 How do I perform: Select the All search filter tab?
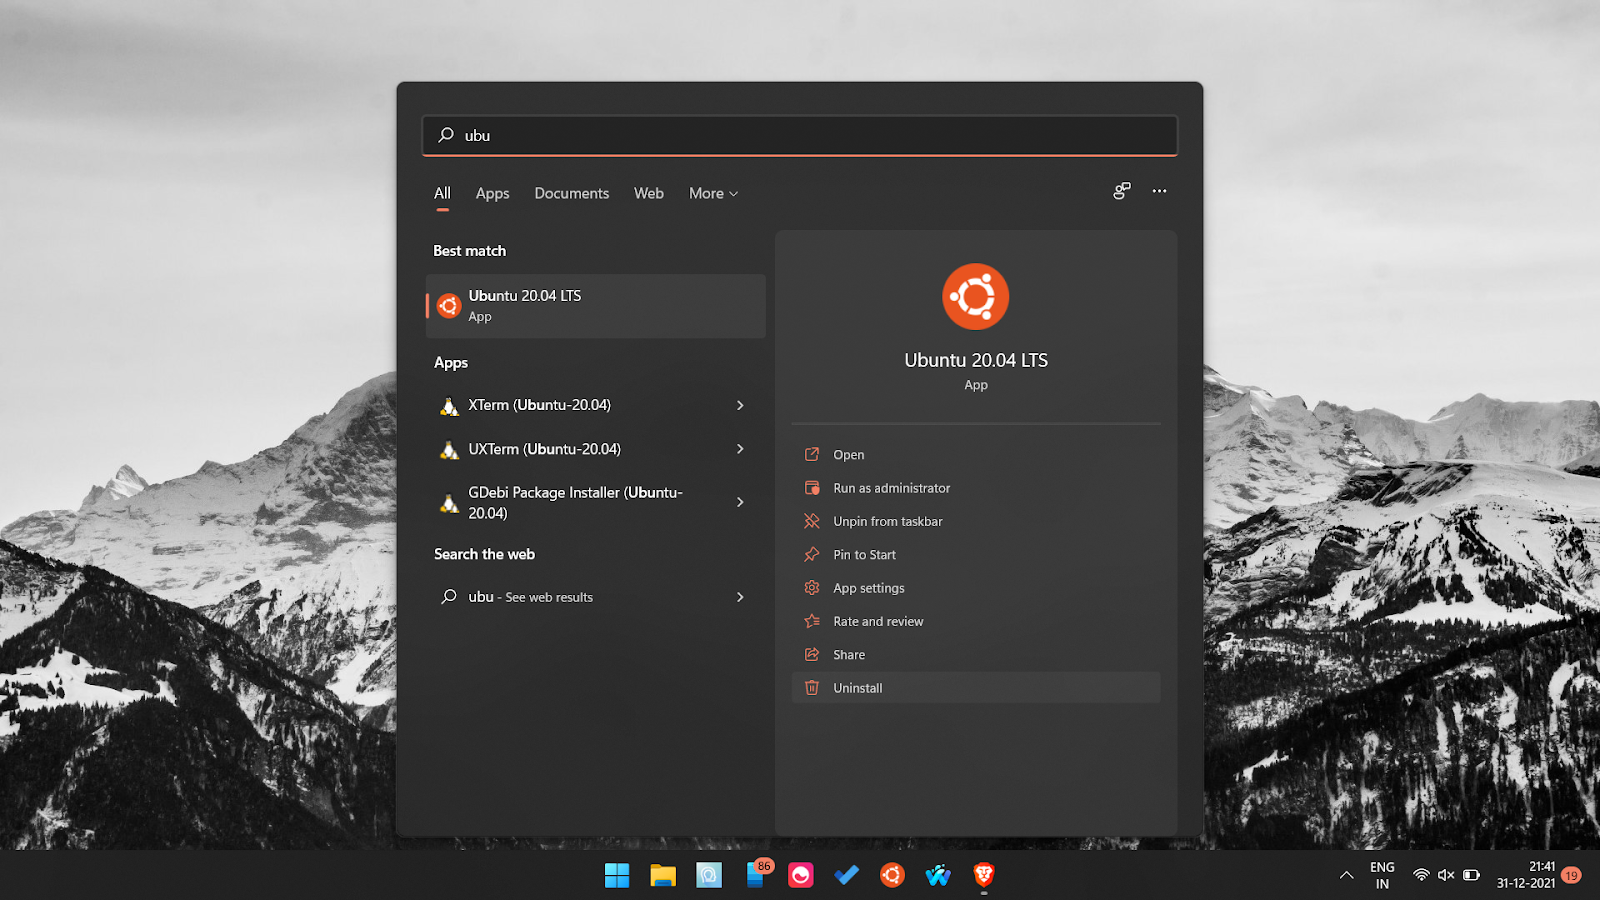442,193
